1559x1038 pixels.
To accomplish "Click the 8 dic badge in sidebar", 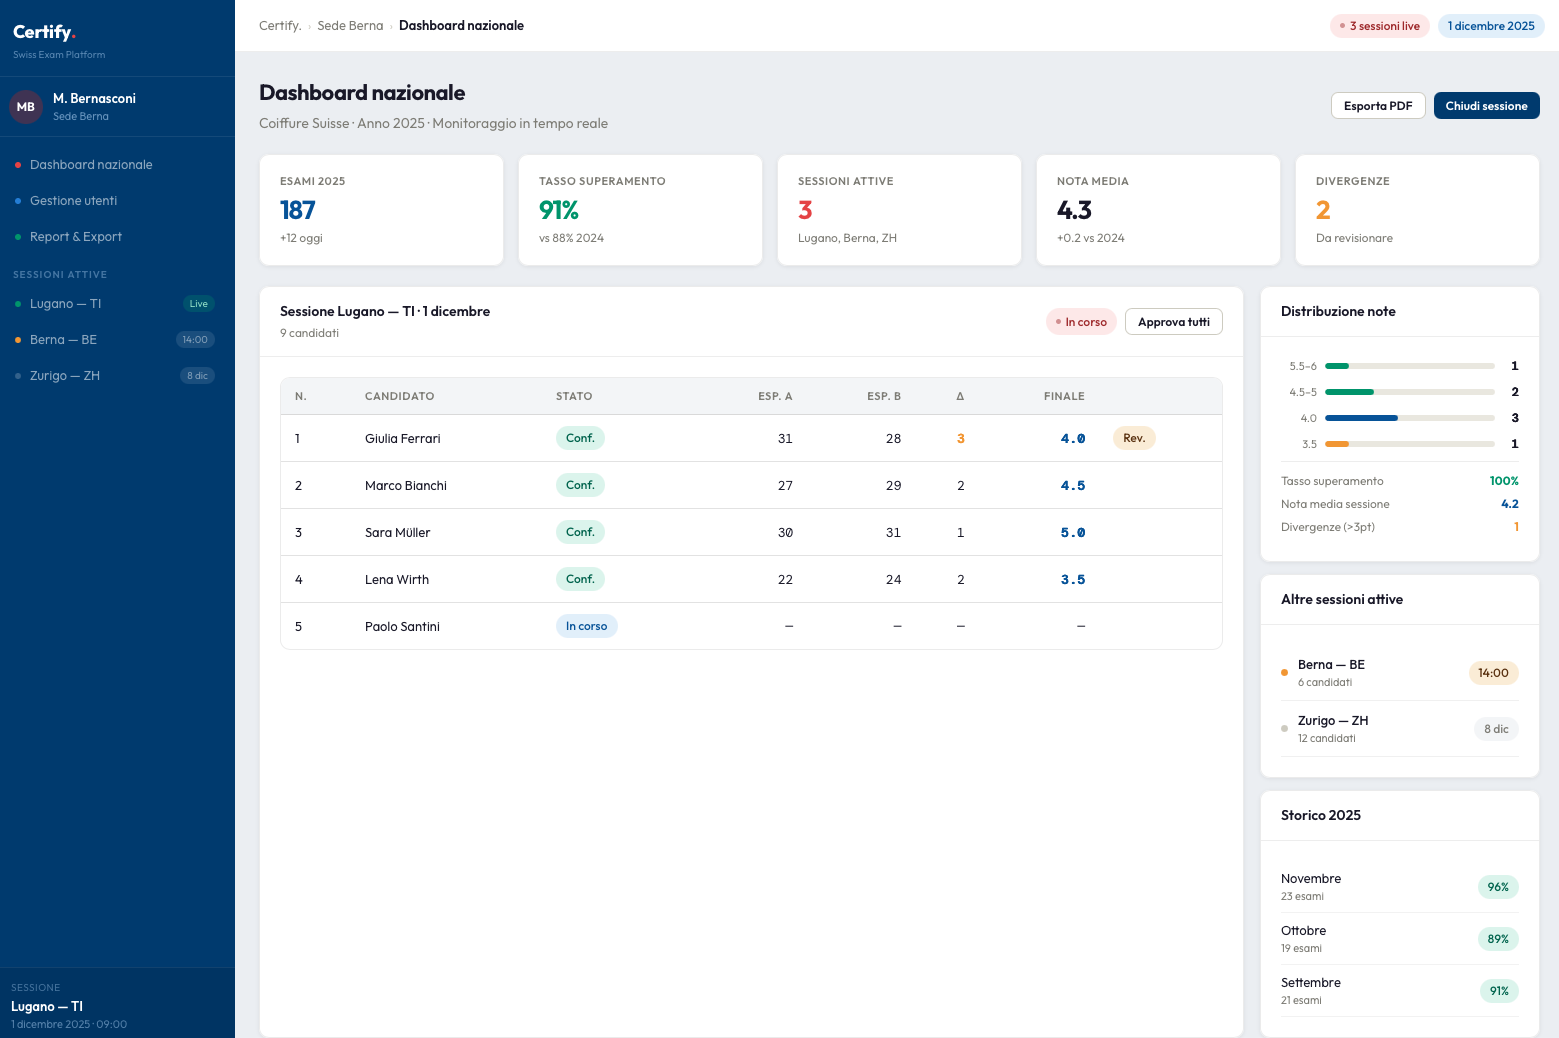I will [x=197, y=376].
